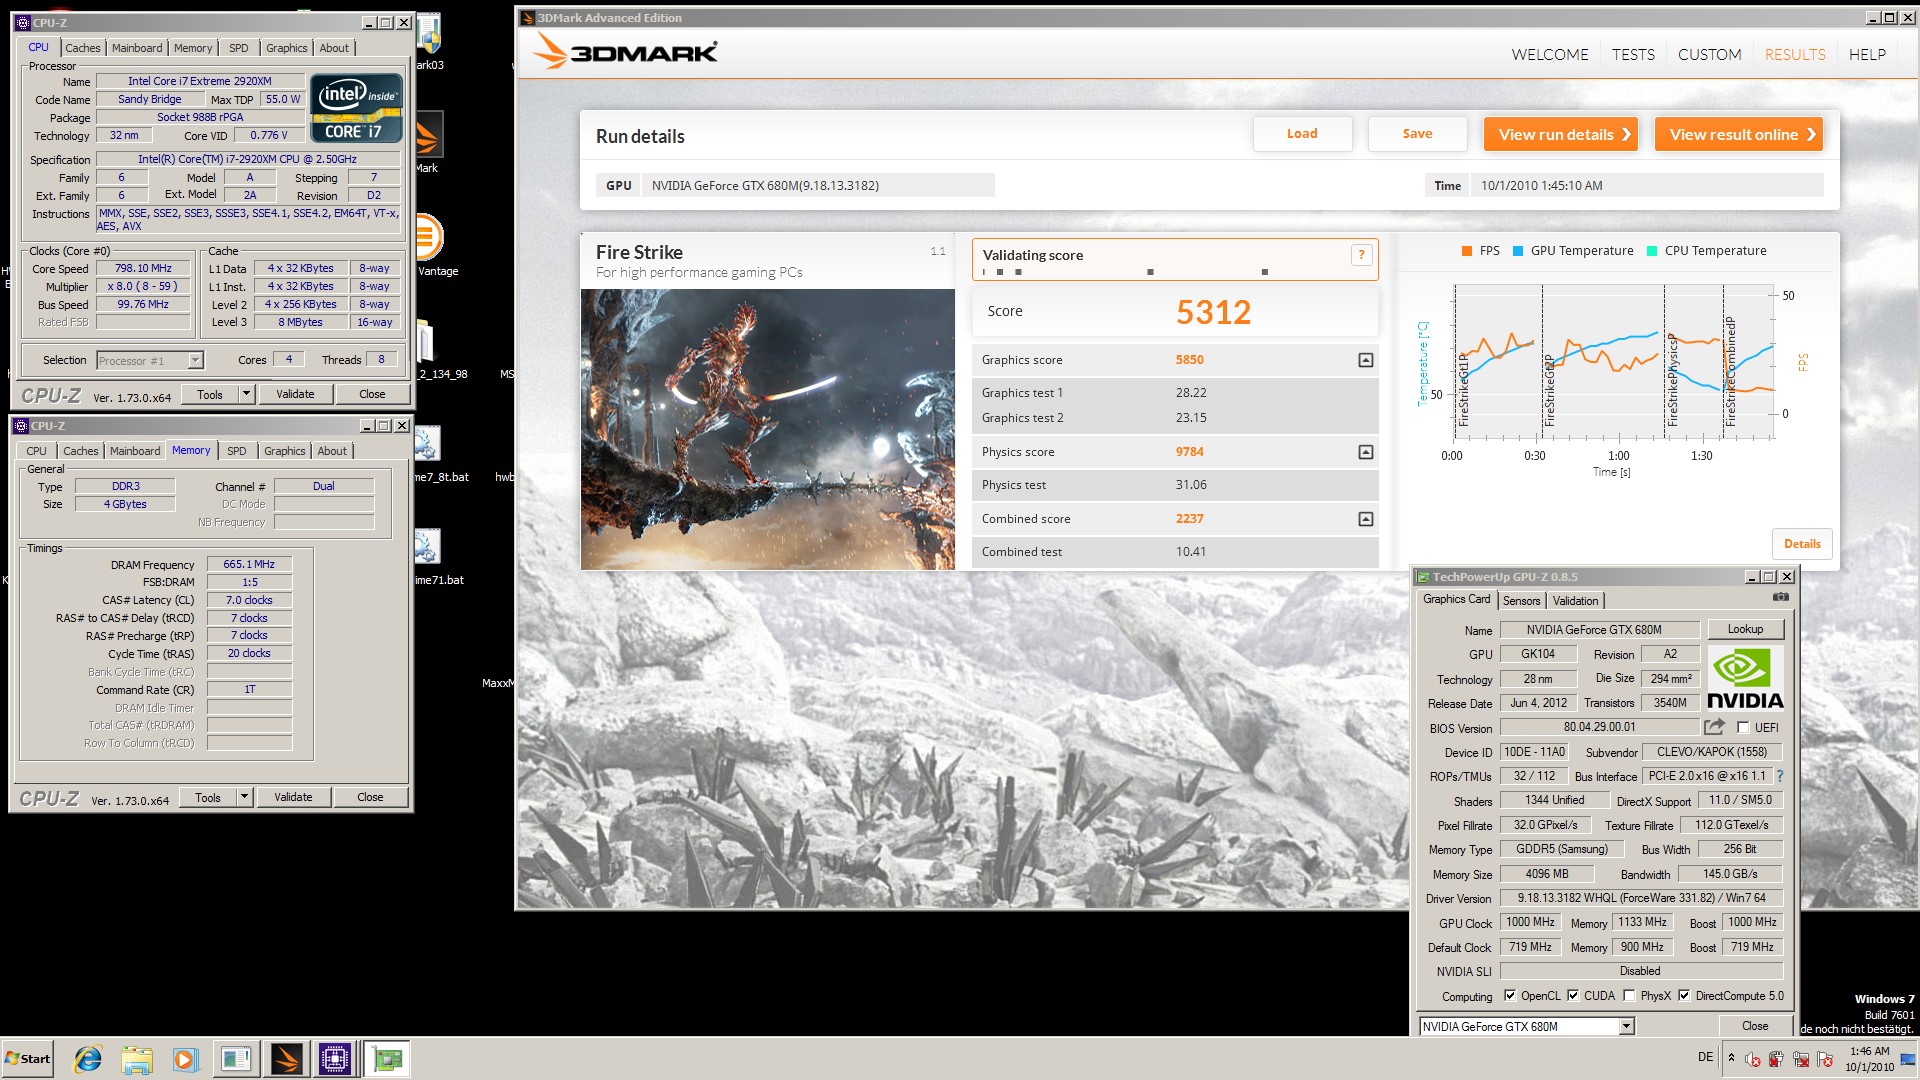Click Validate in the lower CPU-Z Memory window

[293, 797]
